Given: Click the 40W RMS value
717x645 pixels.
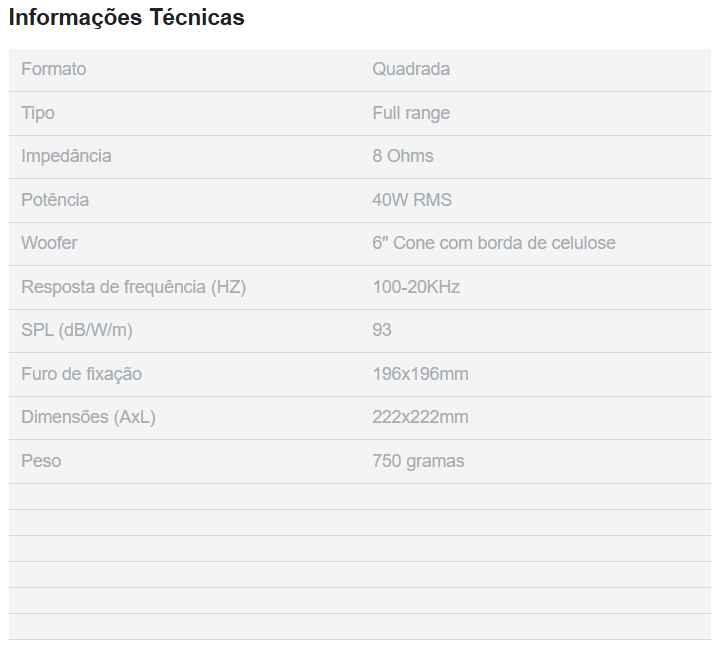Looking at the screenshot, I should tap(412, 200).
